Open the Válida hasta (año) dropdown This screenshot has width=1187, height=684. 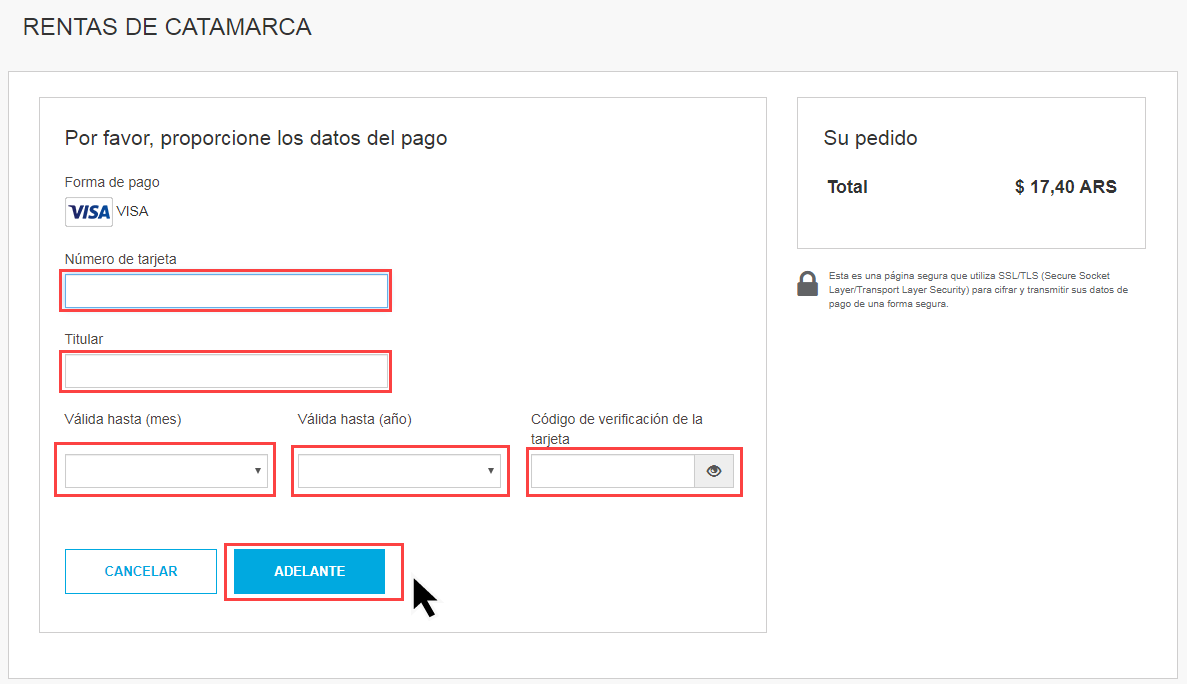coord(400,471)
